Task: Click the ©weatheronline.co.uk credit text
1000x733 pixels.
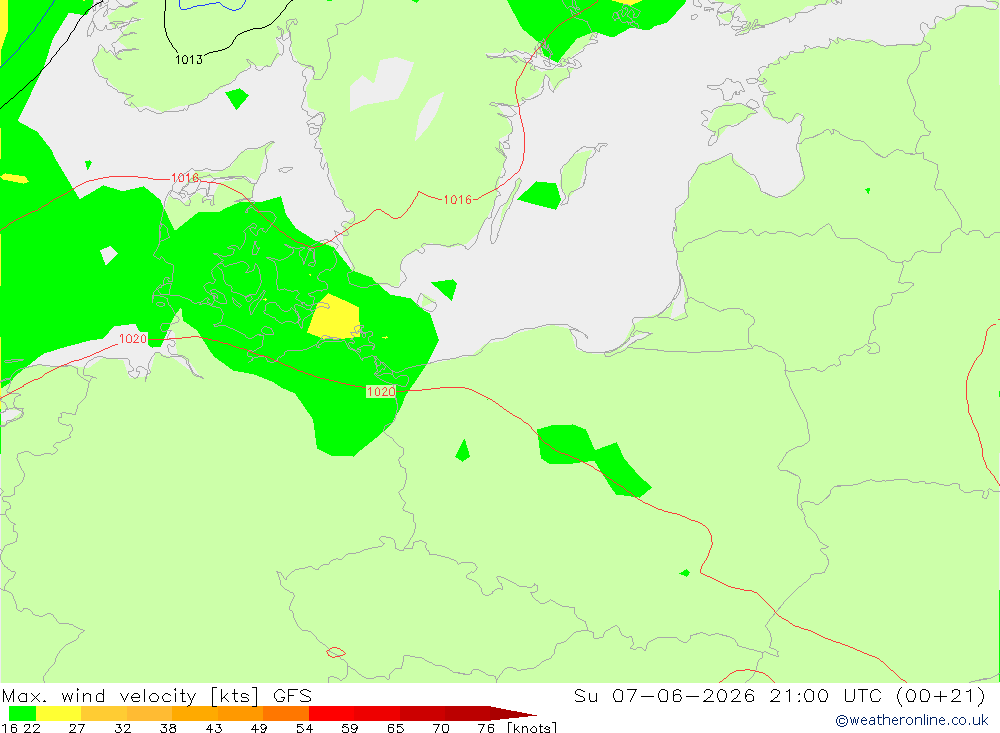Action: (911, 720)
